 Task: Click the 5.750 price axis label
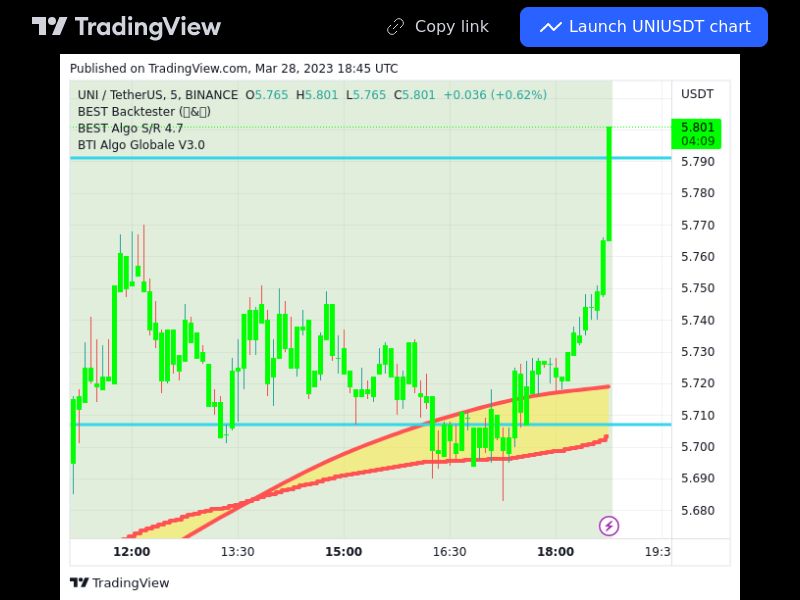[x=697, y=288]
